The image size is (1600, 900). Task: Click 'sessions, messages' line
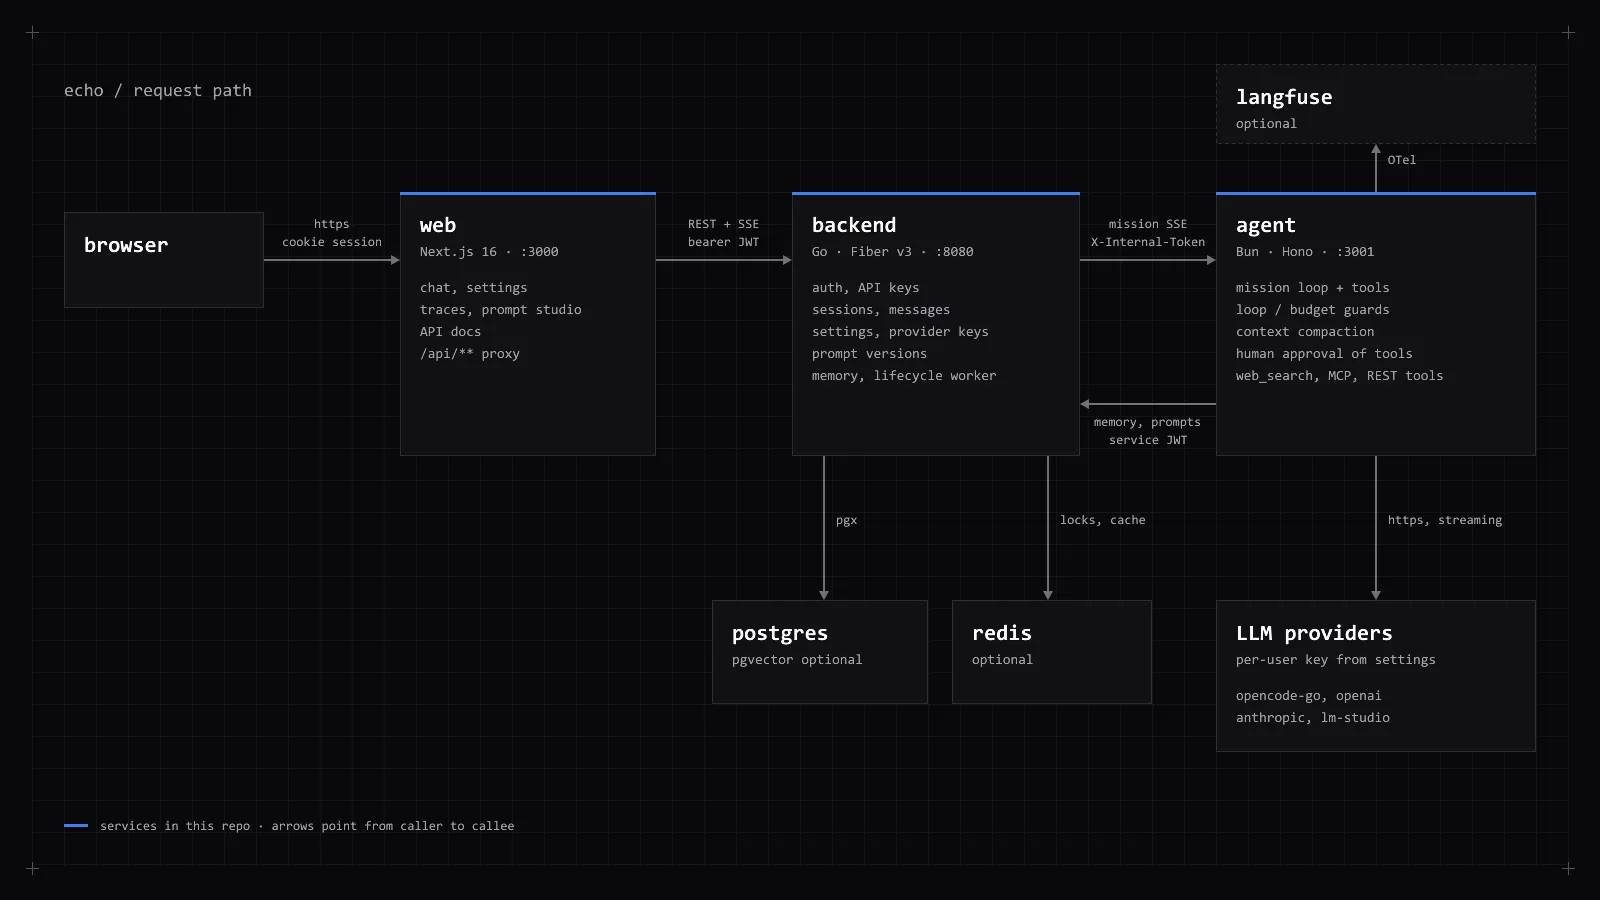pos(881,310)
